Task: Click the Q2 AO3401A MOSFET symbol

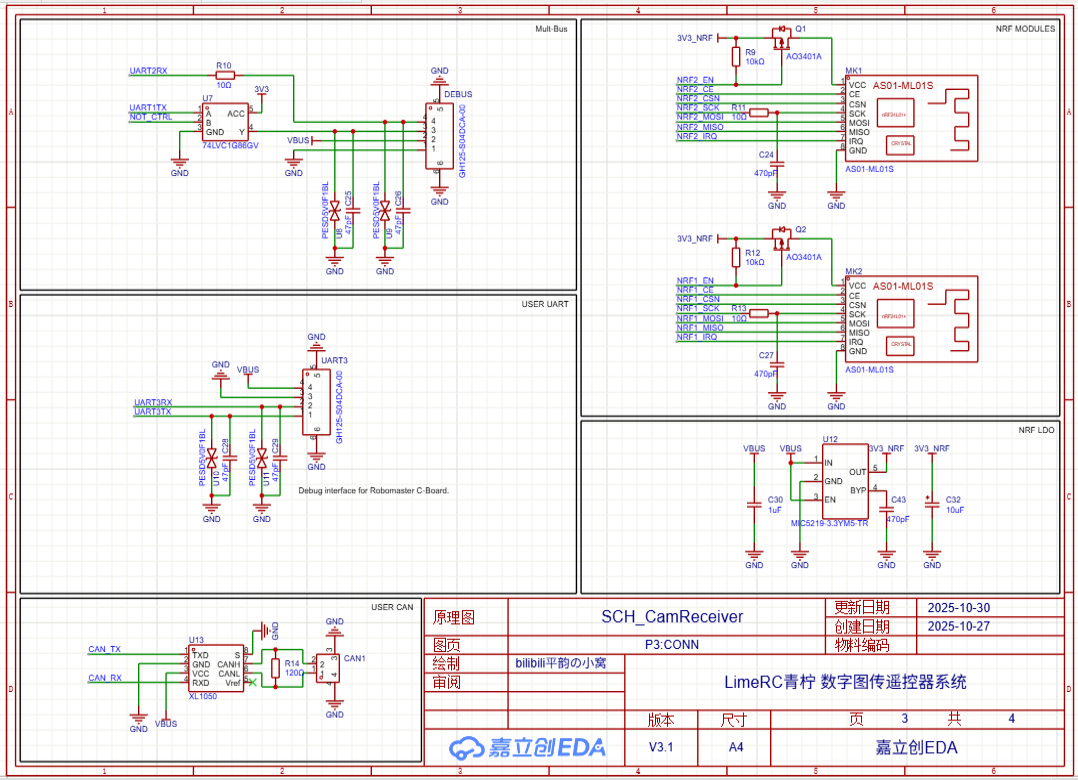Action: [x=782, y=239]
